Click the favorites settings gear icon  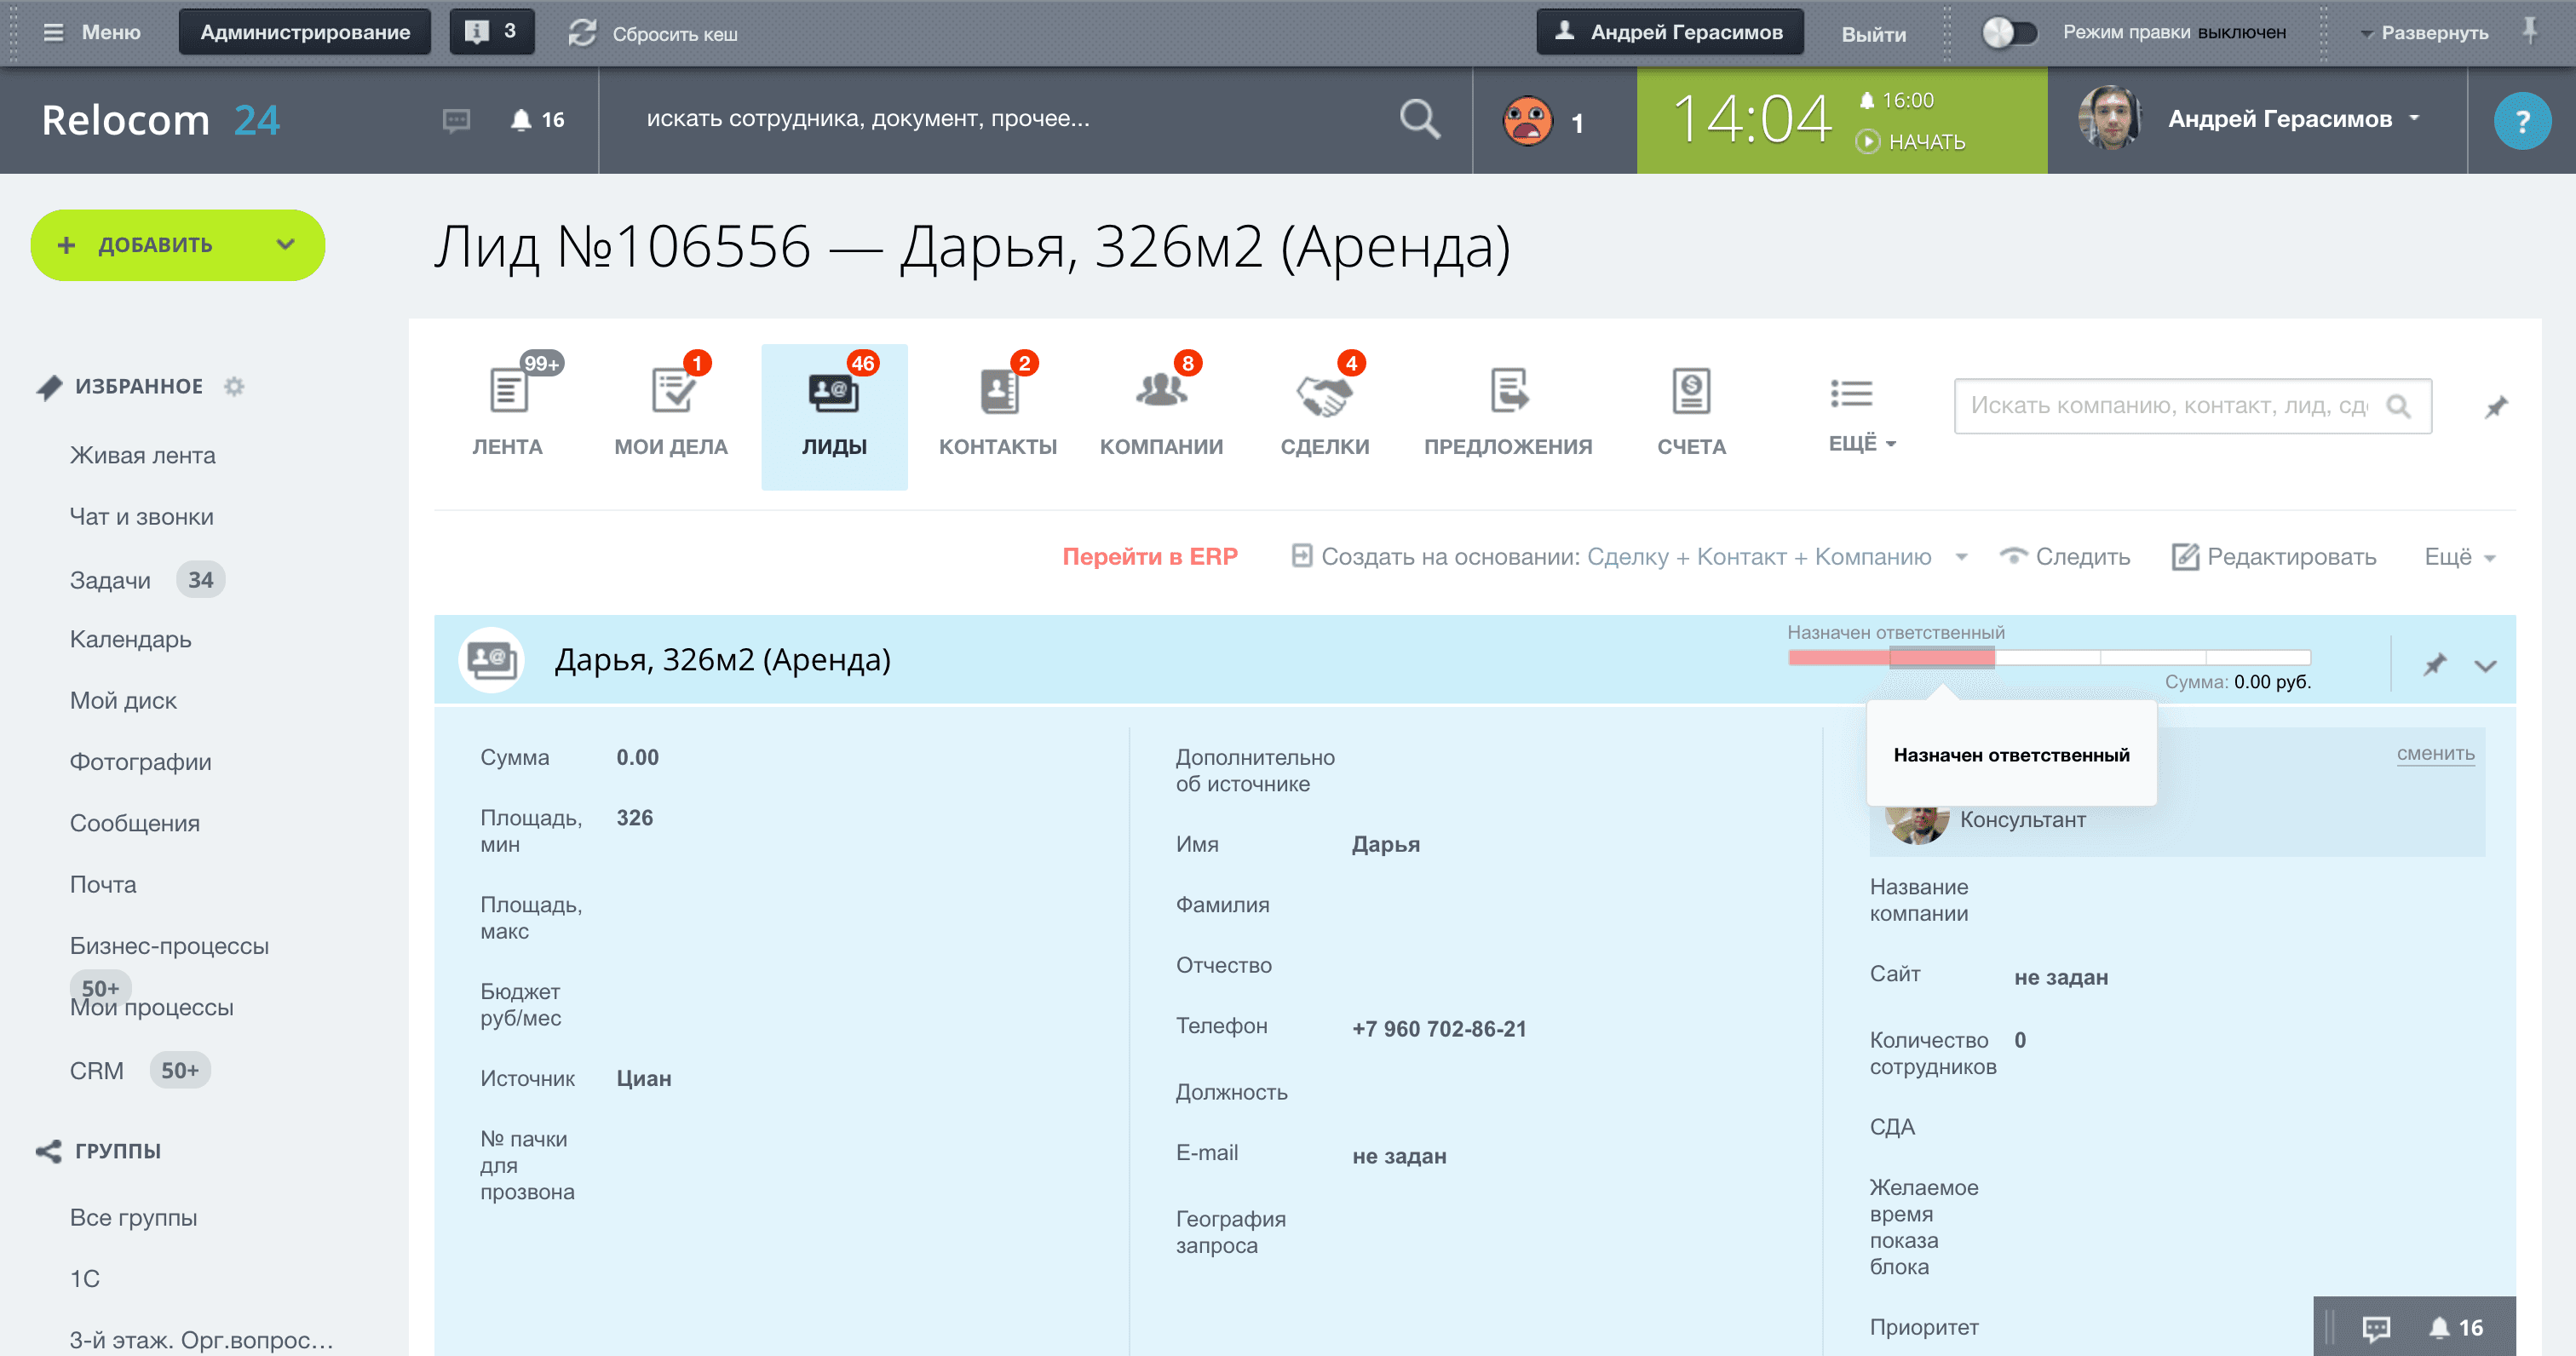234,386
